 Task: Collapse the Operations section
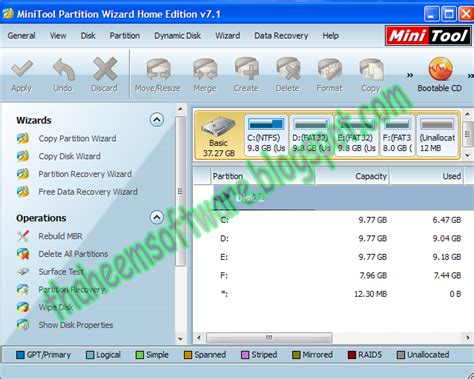click(x=157, y=218)
